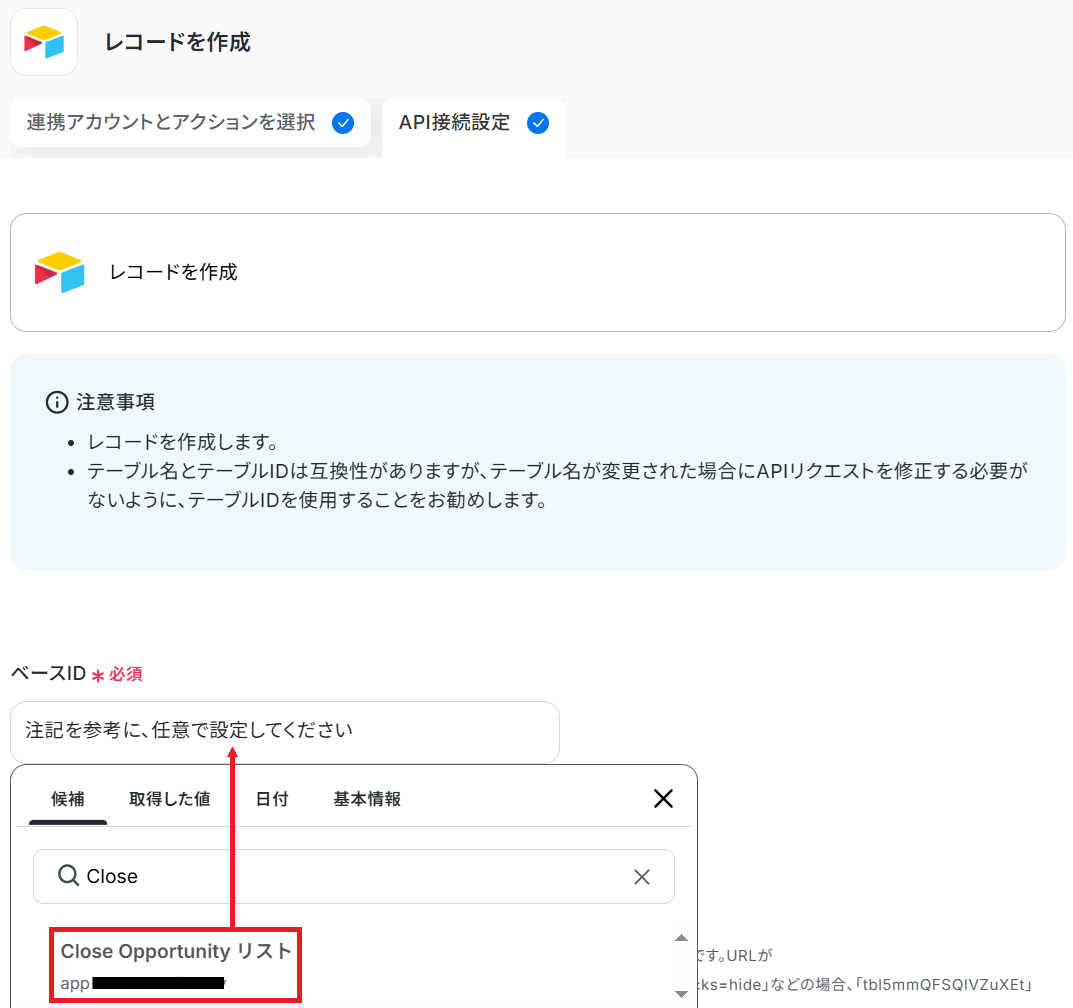This screenshot has width=1073, height=1008.
Task: Click the レコードを作成 text in the card
Action: (174, 272)
